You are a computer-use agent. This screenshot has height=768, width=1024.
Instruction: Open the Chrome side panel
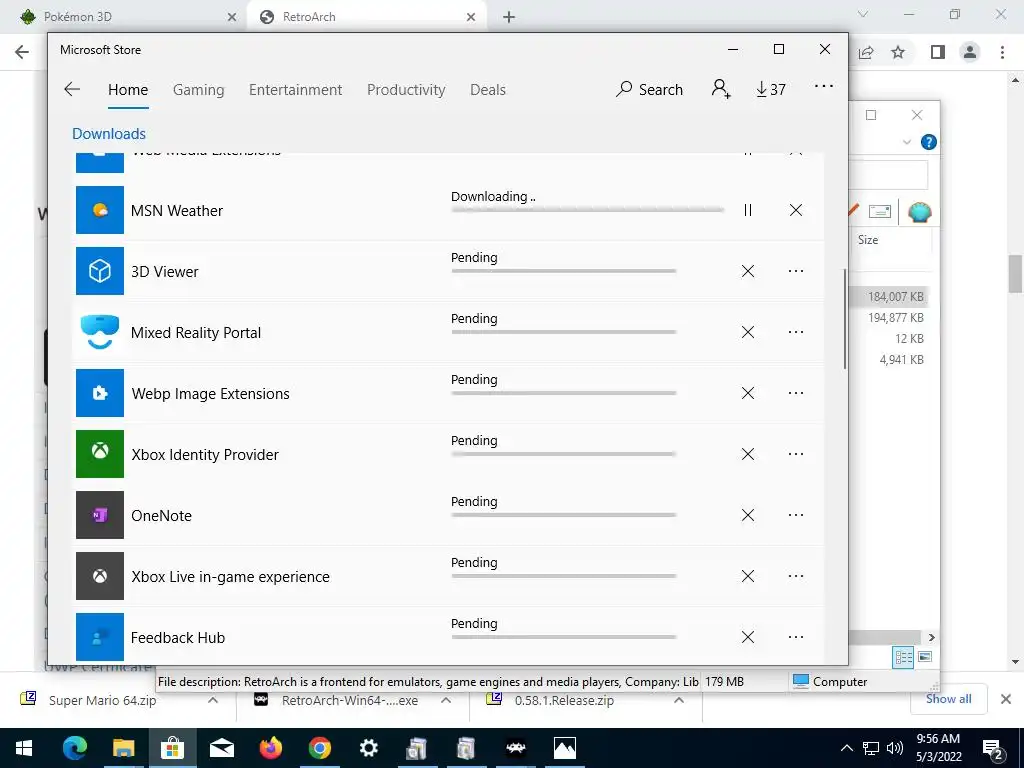coord(938,52)
